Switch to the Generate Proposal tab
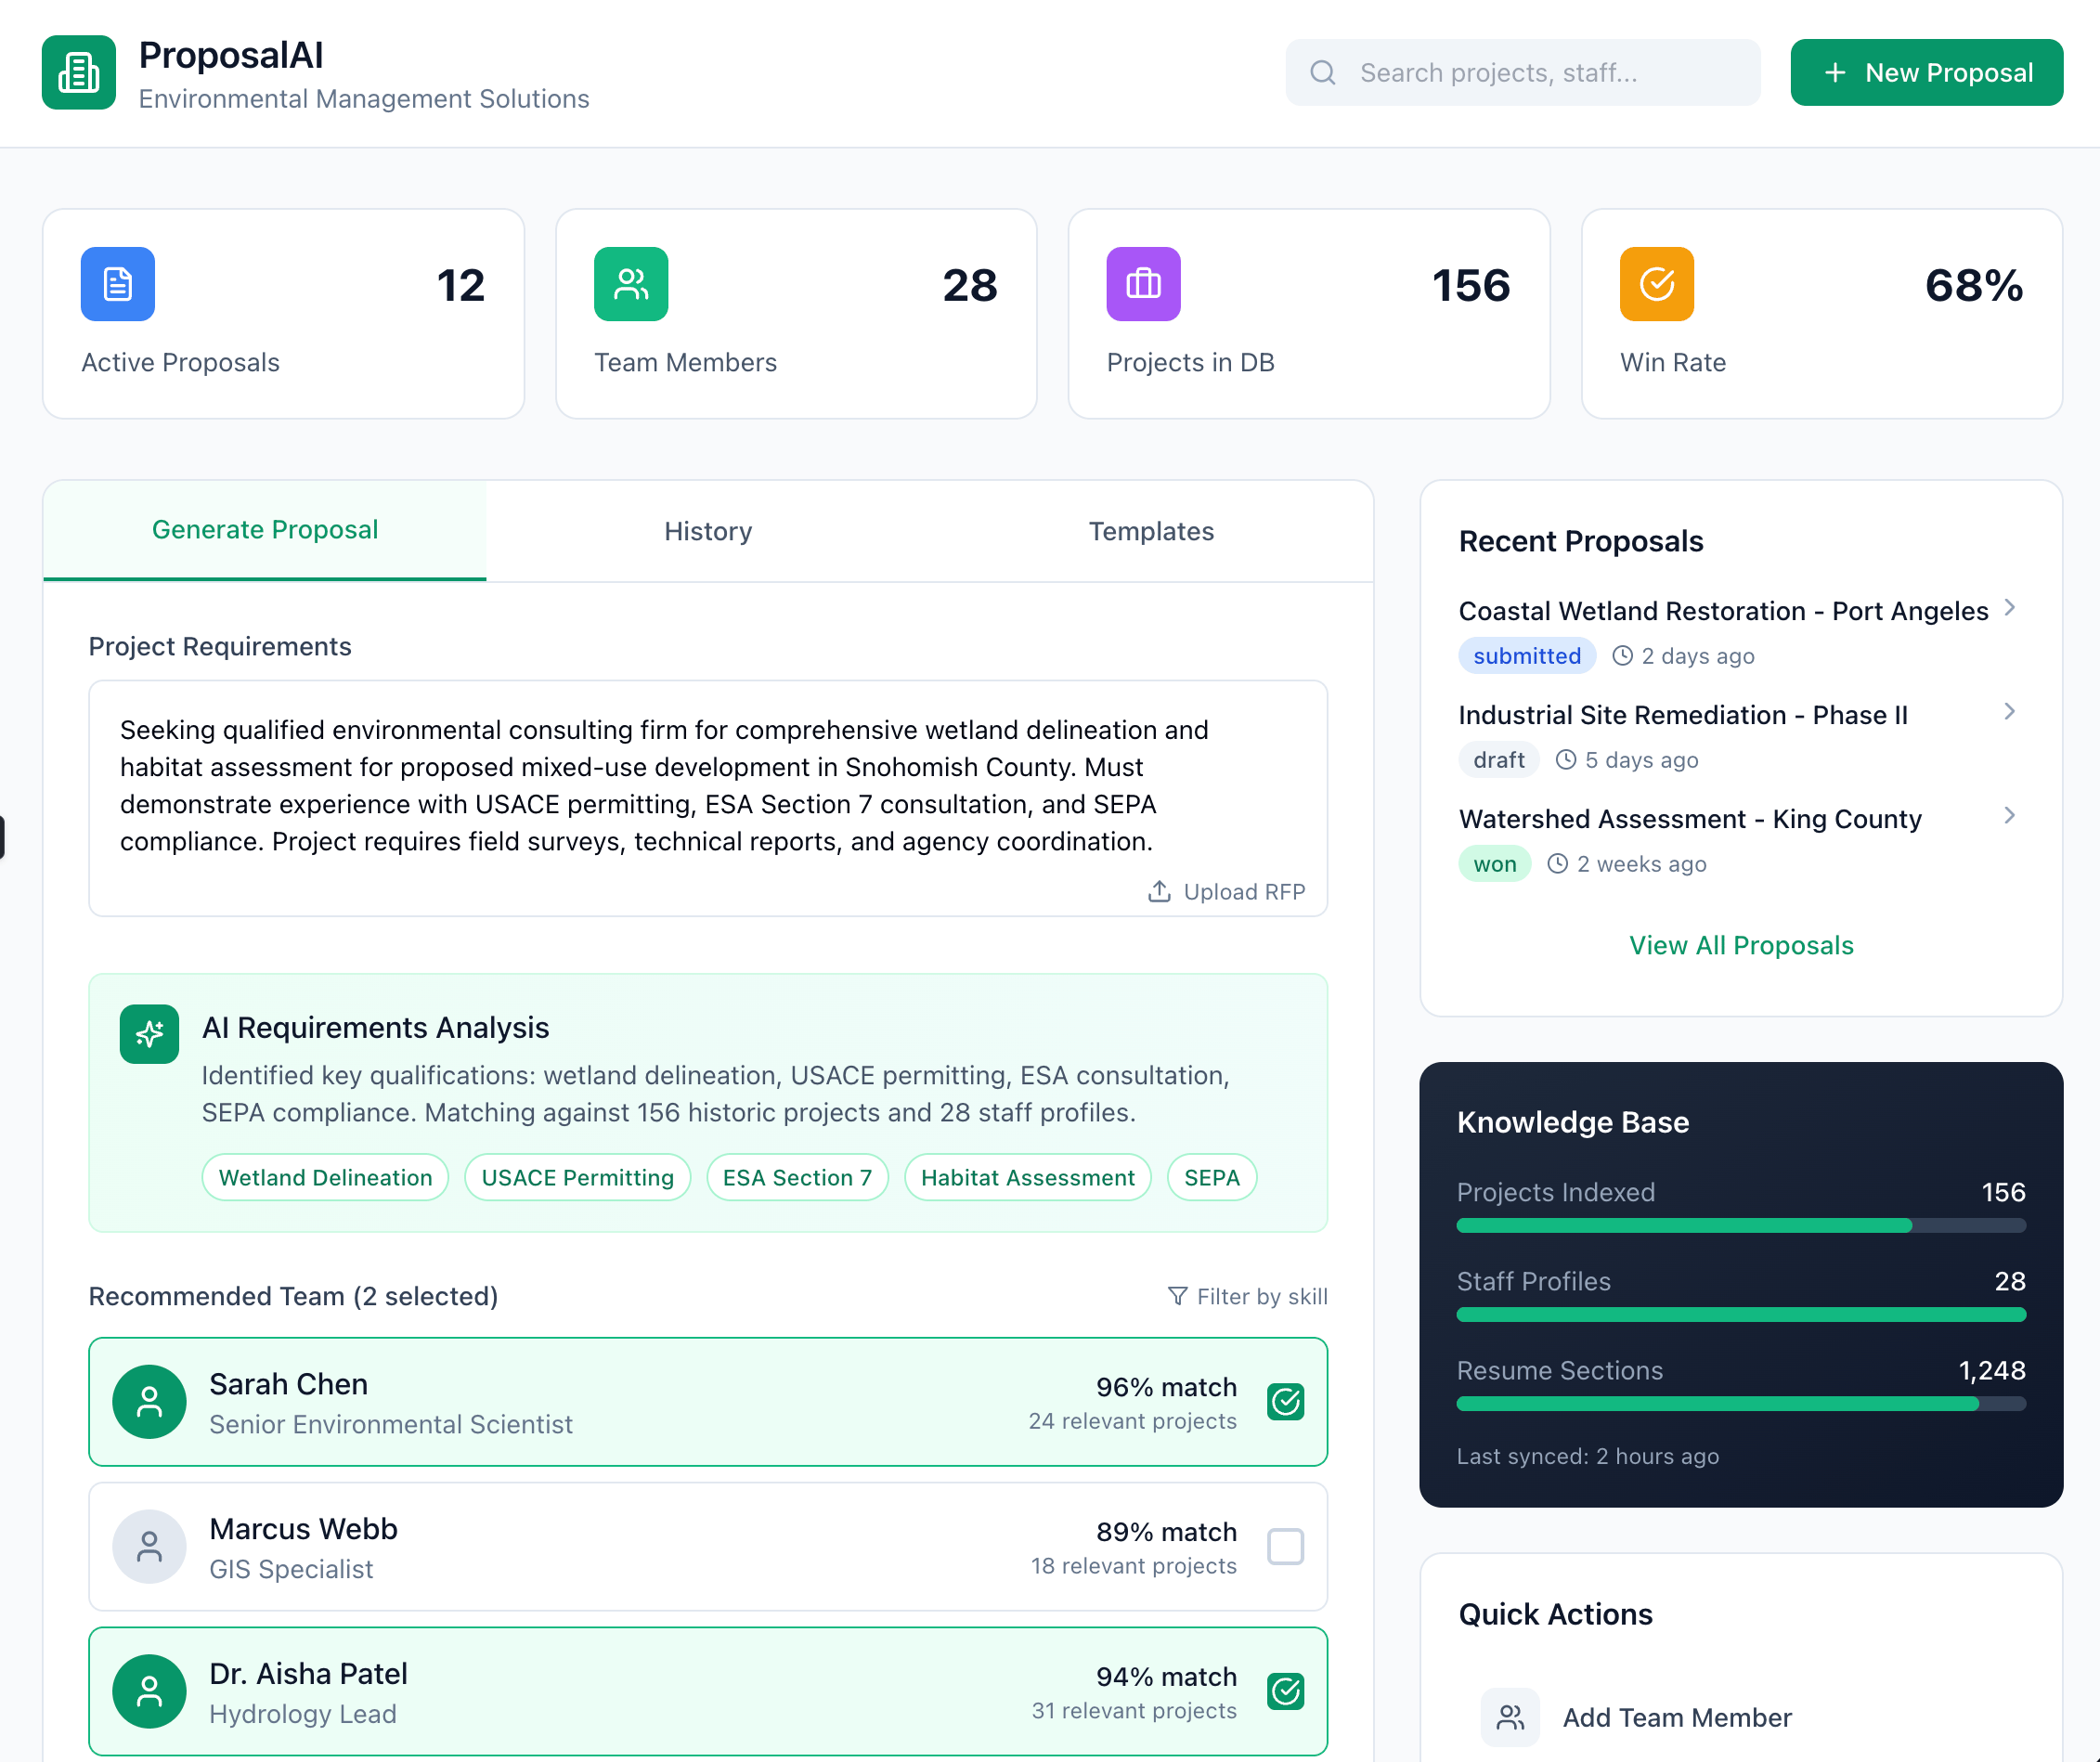The width and height of the screenshot is (2100, 1762). (265, 530)
